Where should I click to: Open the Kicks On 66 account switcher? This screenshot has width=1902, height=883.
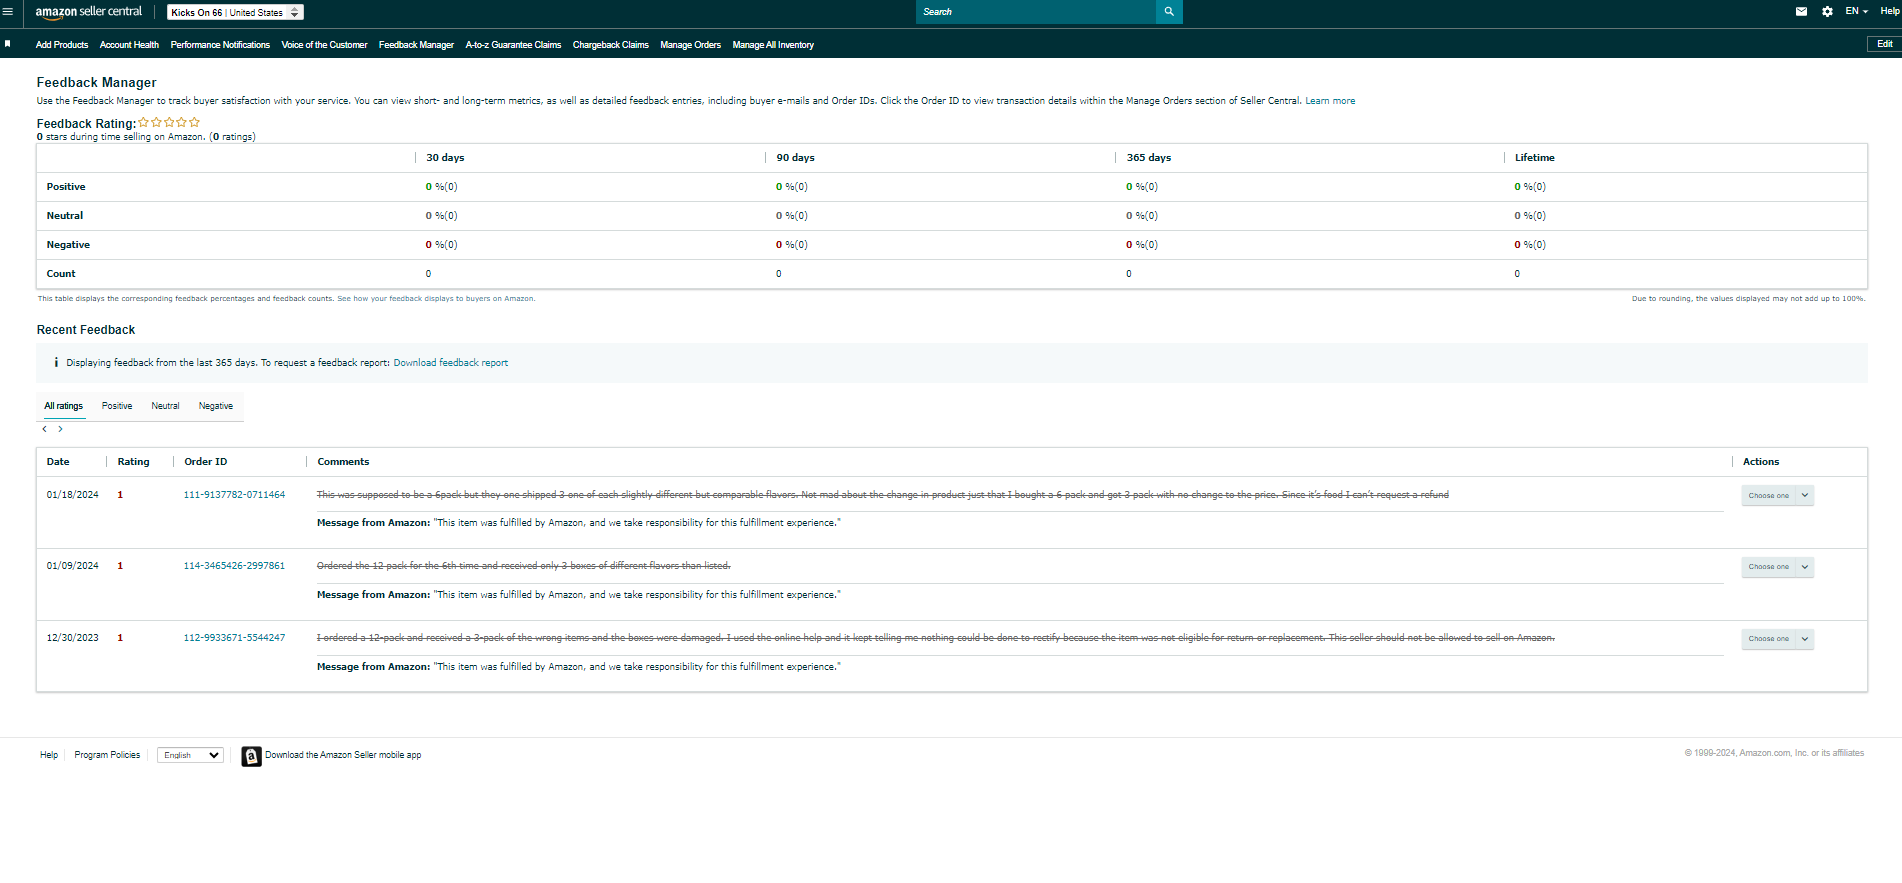(235, 12)
